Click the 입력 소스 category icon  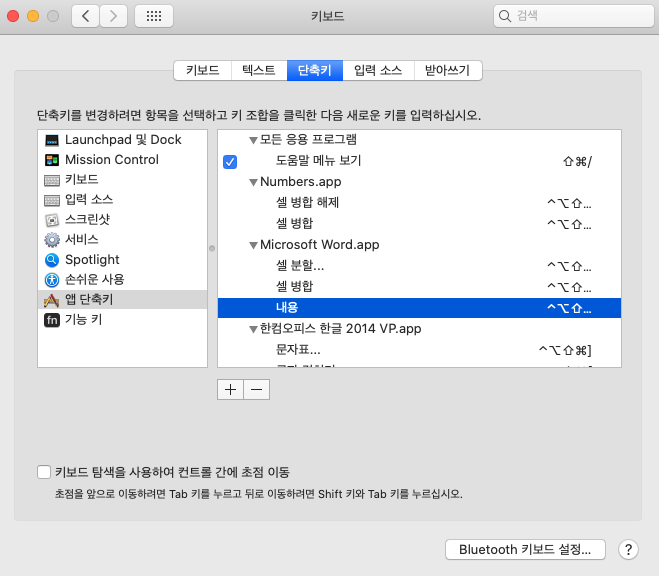52,200
